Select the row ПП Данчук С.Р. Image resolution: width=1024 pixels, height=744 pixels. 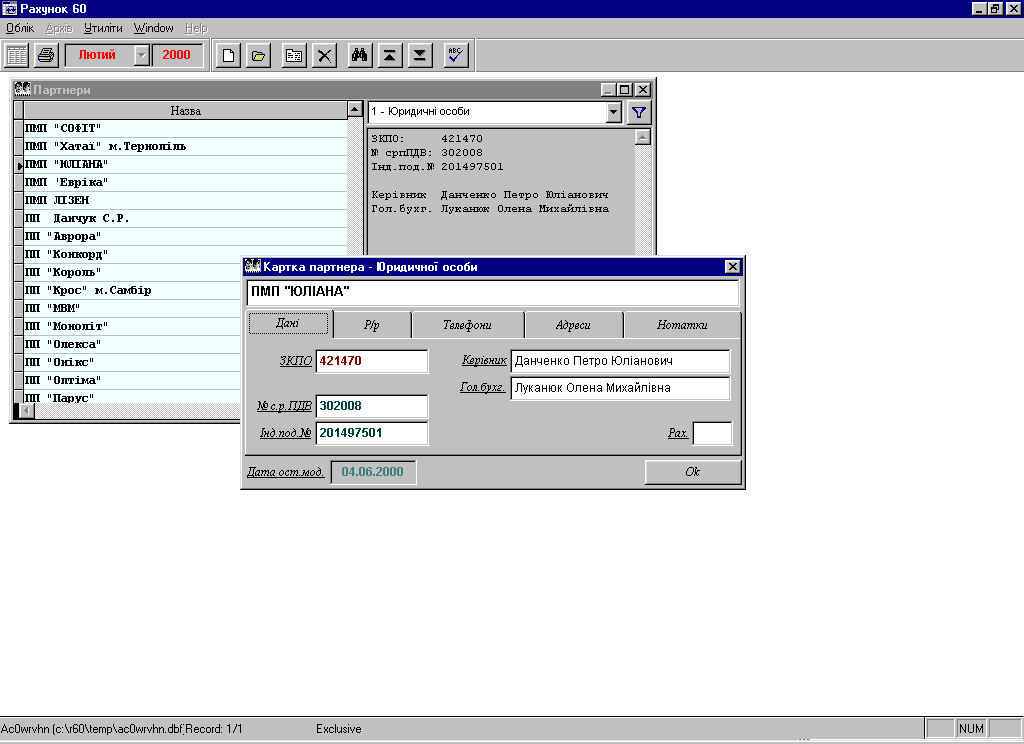(185, 218)
